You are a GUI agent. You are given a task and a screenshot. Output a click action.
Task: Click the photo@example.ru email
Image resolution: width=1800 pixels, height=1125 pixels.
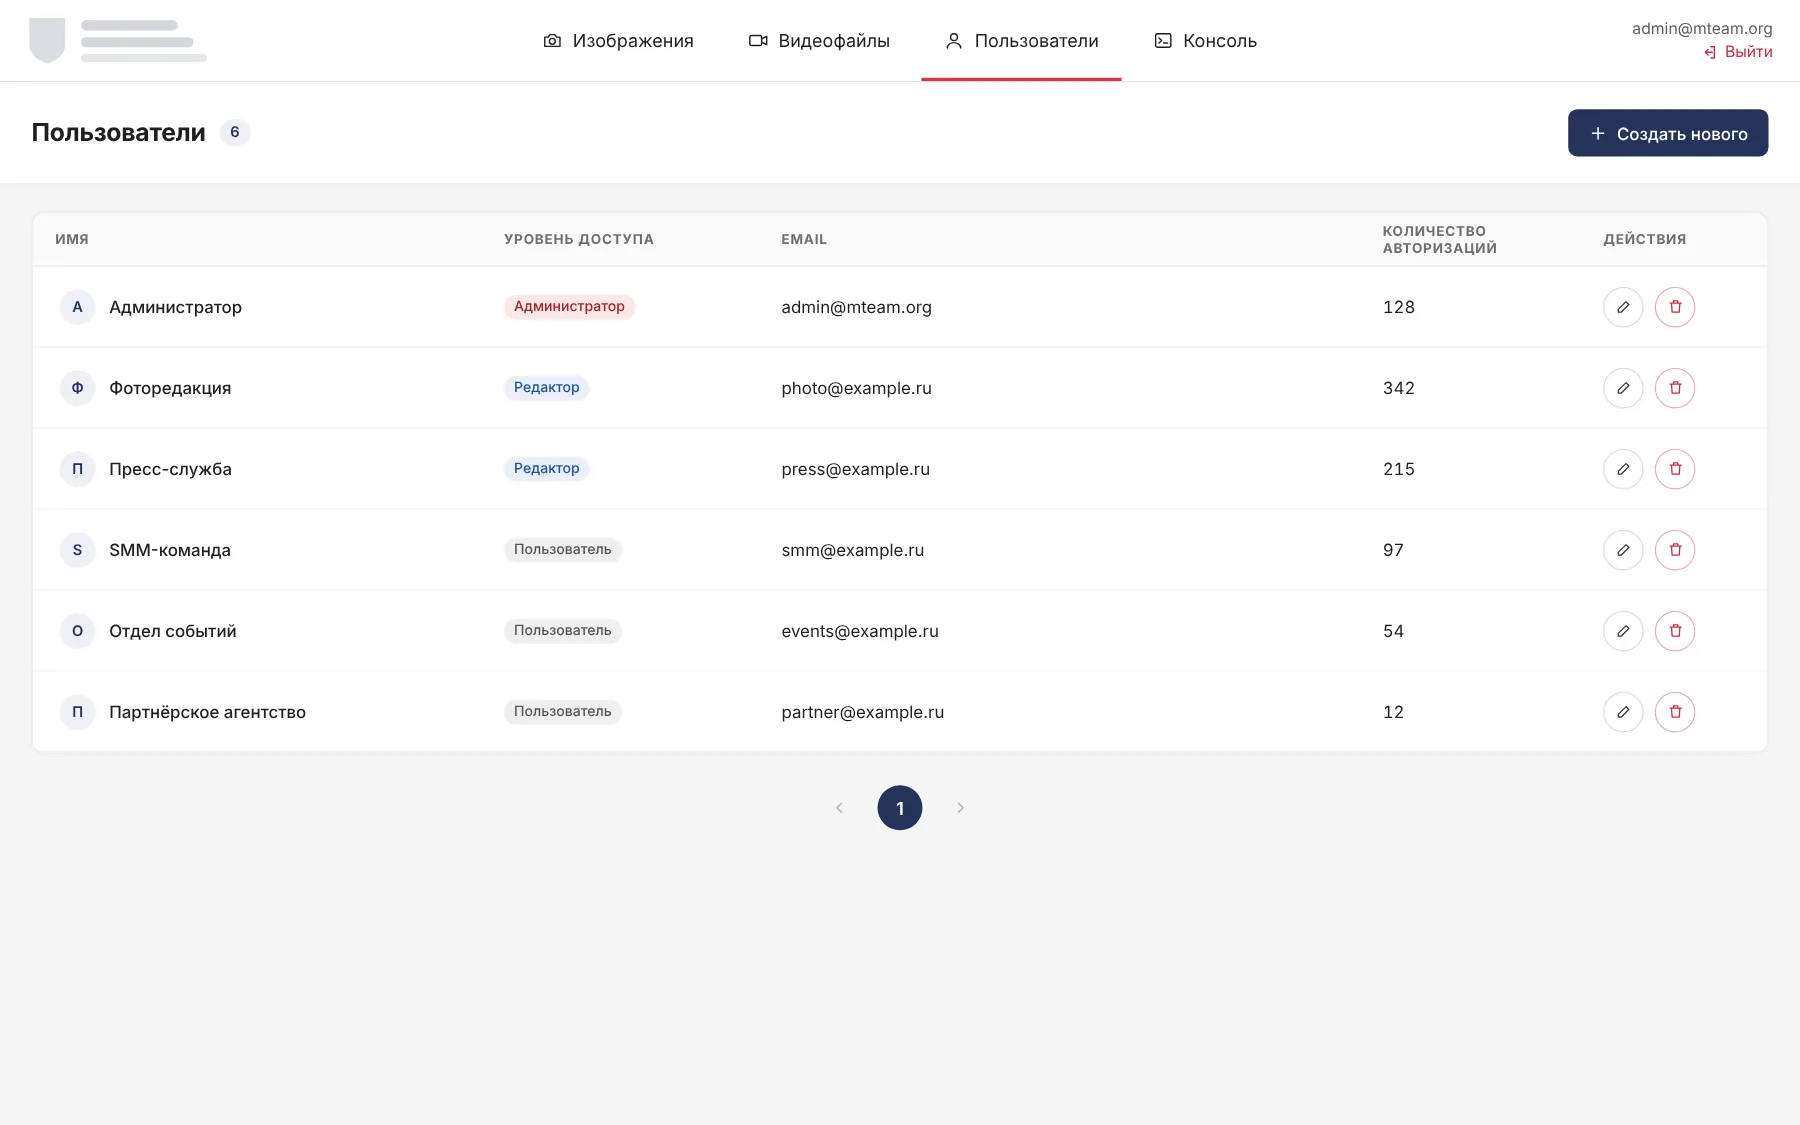pyautogui.click(x=856, y=388)
